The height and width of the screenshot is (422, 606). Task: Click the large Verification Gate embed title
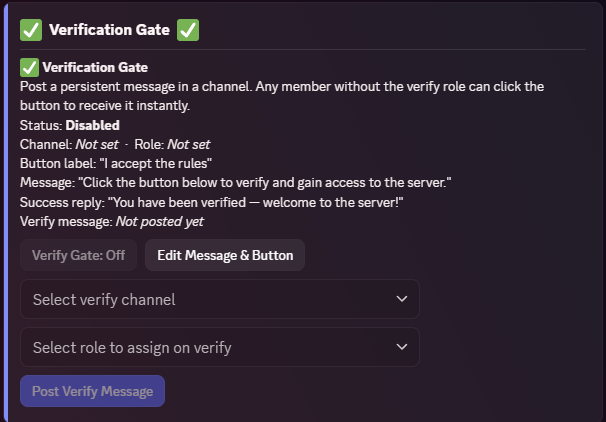click(x=109, y=30)
